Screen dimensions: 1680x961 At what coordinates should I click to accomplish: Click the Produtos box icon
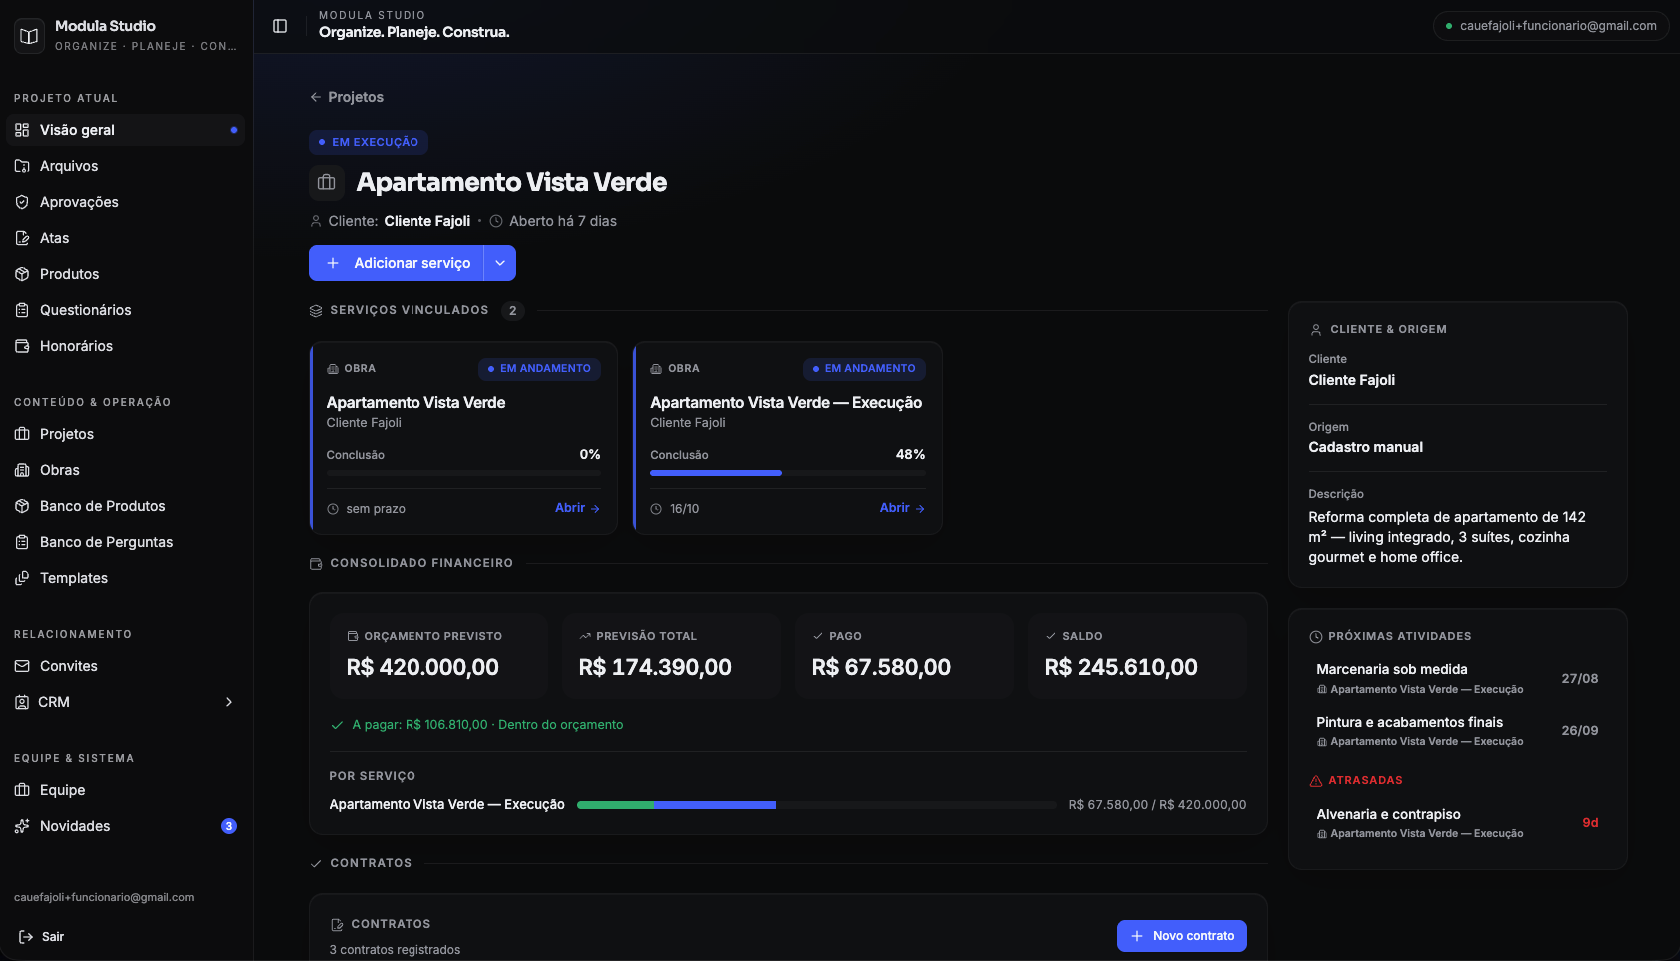coord(22,274)
